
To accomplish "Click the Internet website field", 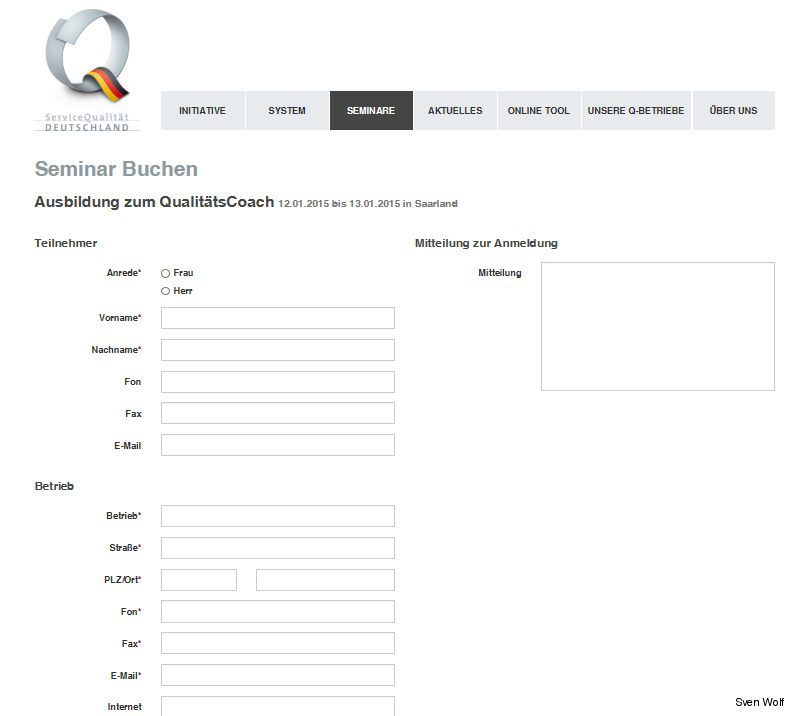I will coord(277,706).
